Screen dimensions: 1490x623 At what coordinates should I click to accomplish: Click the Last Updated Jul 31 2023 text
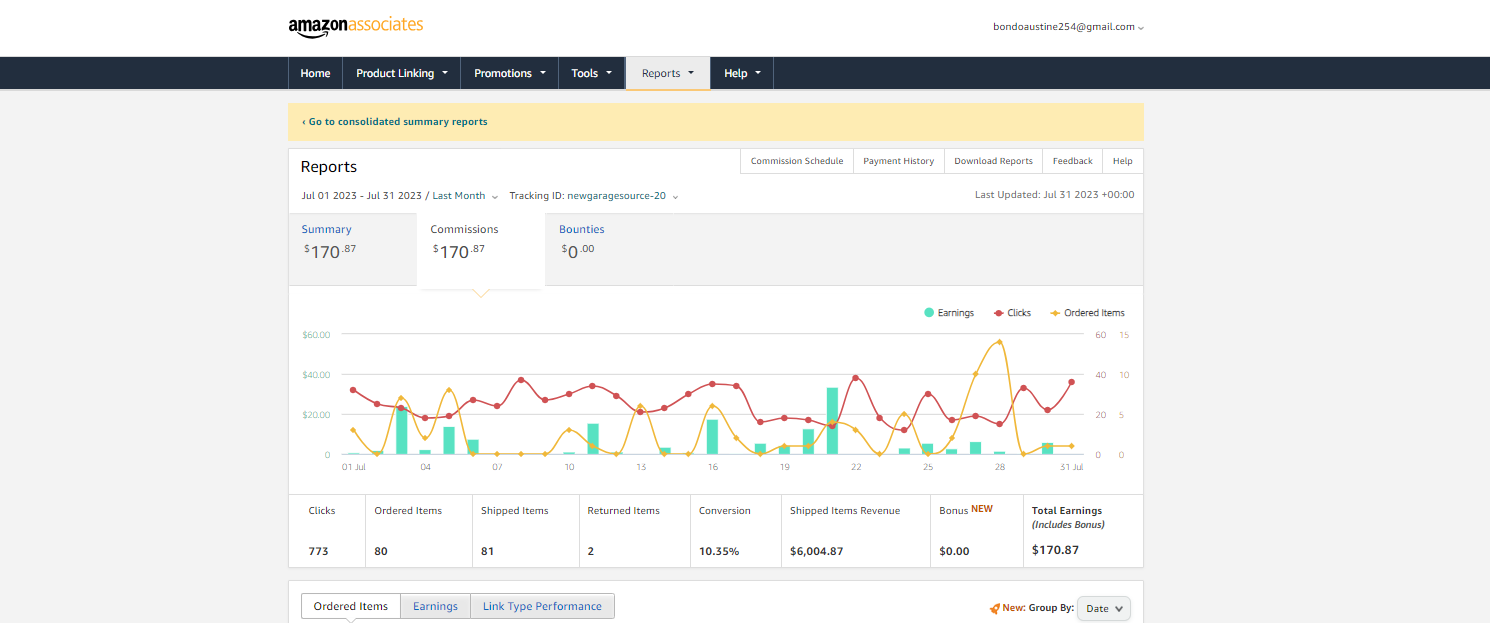coord(1055,195)
